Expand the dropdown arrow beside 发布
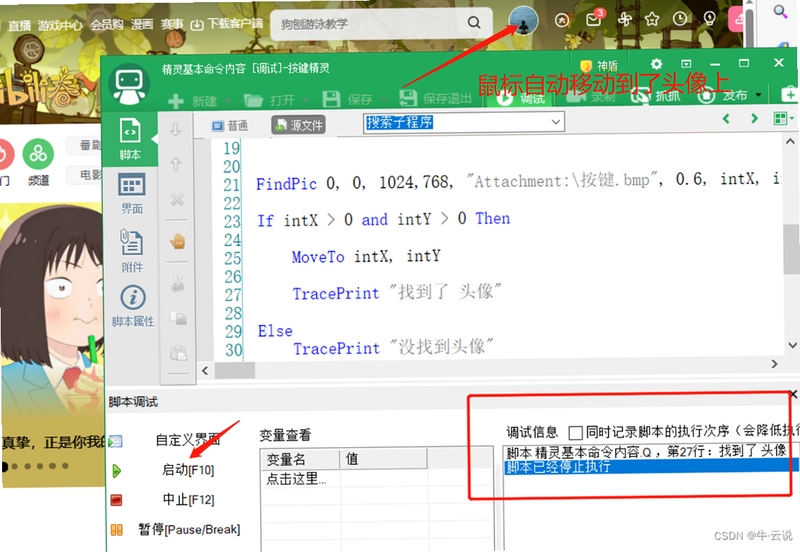The height and width of the screenshot is (552, 800). [x=758, y=95]
